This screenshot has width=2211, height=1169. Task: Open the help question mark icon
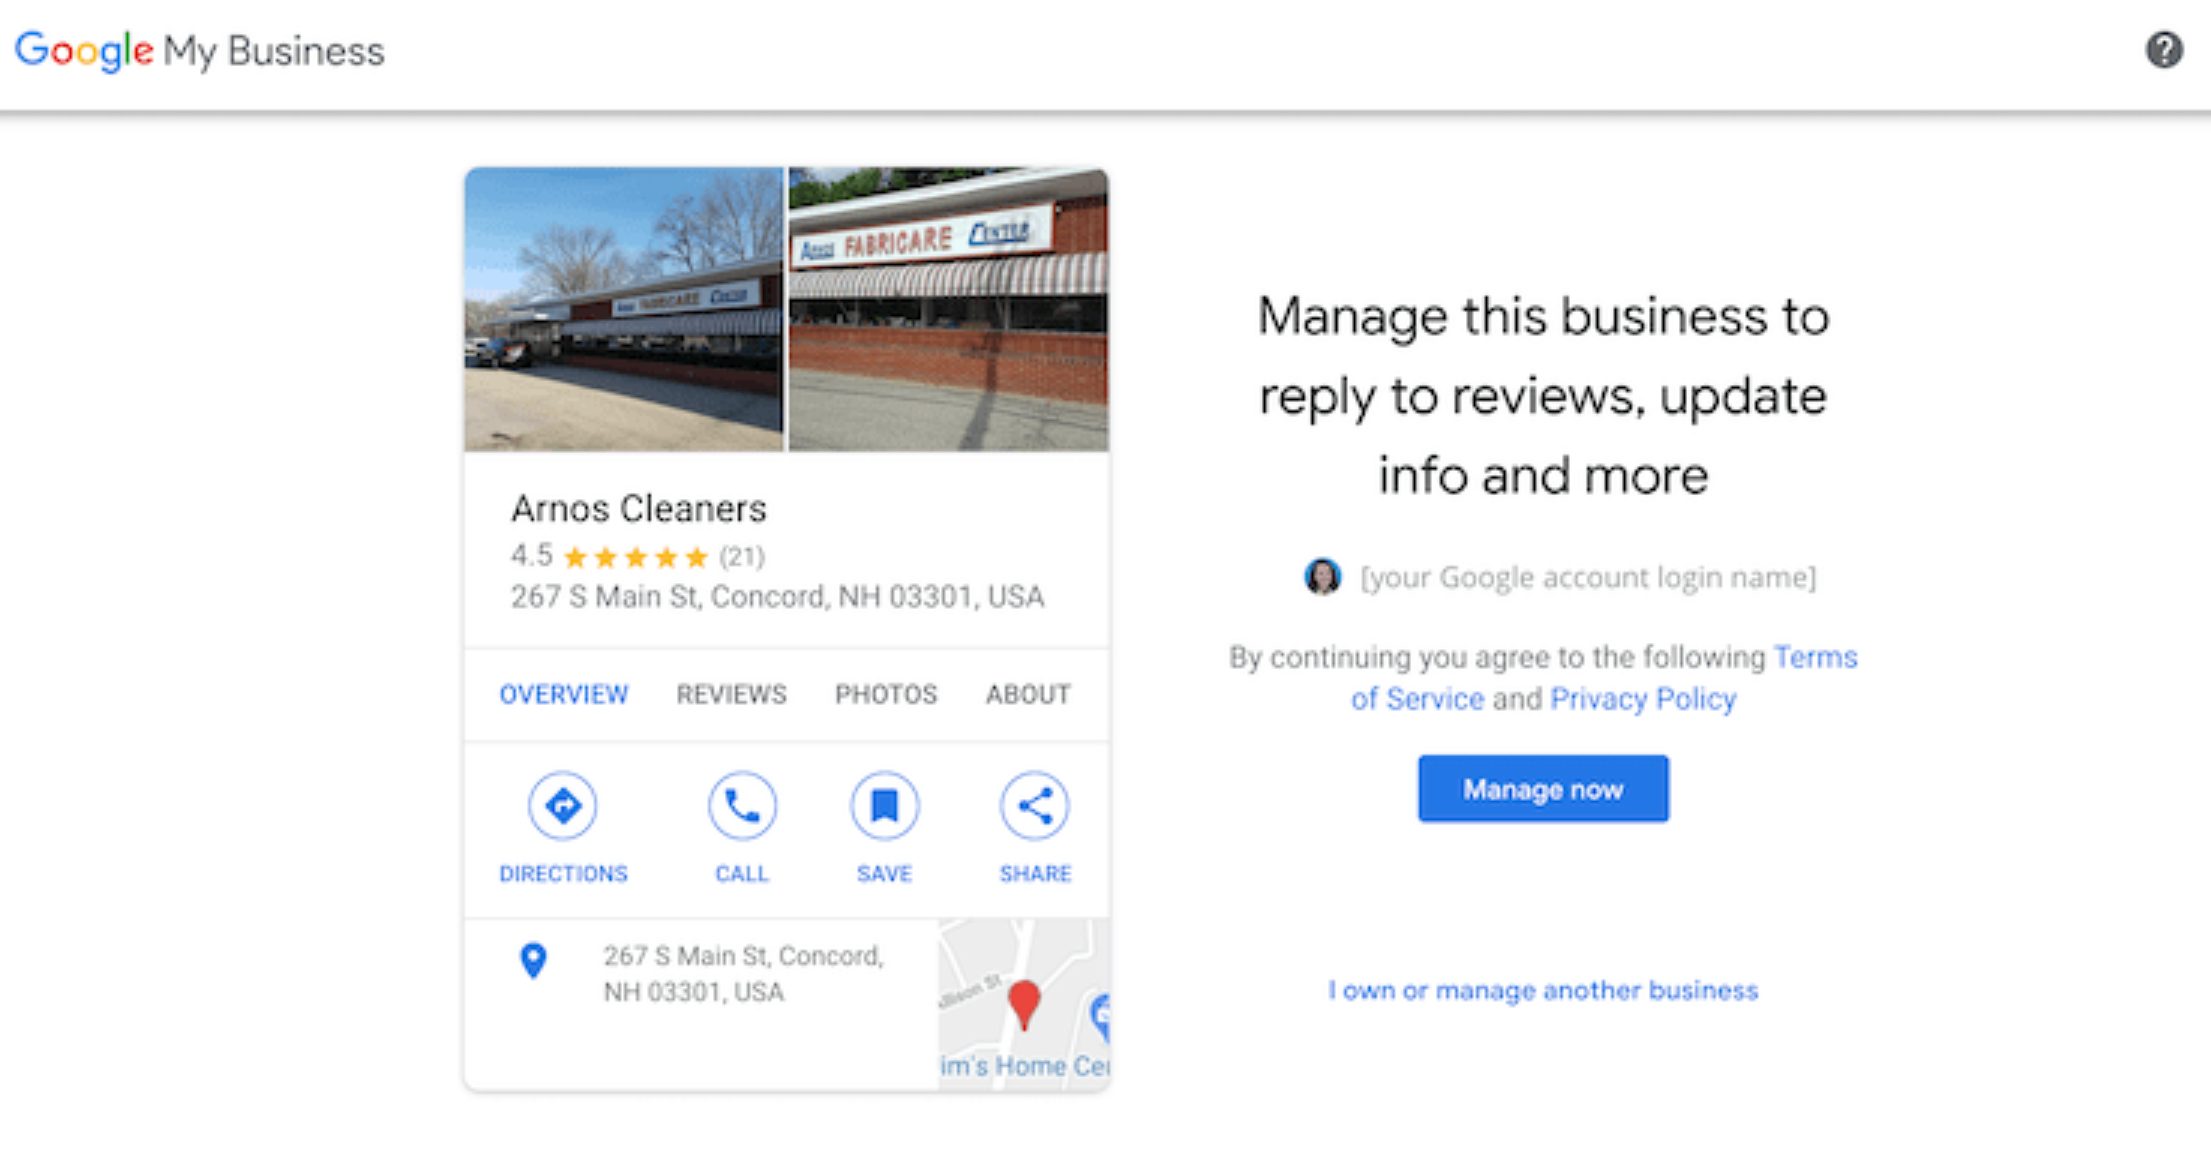(x=2164, y=50)
